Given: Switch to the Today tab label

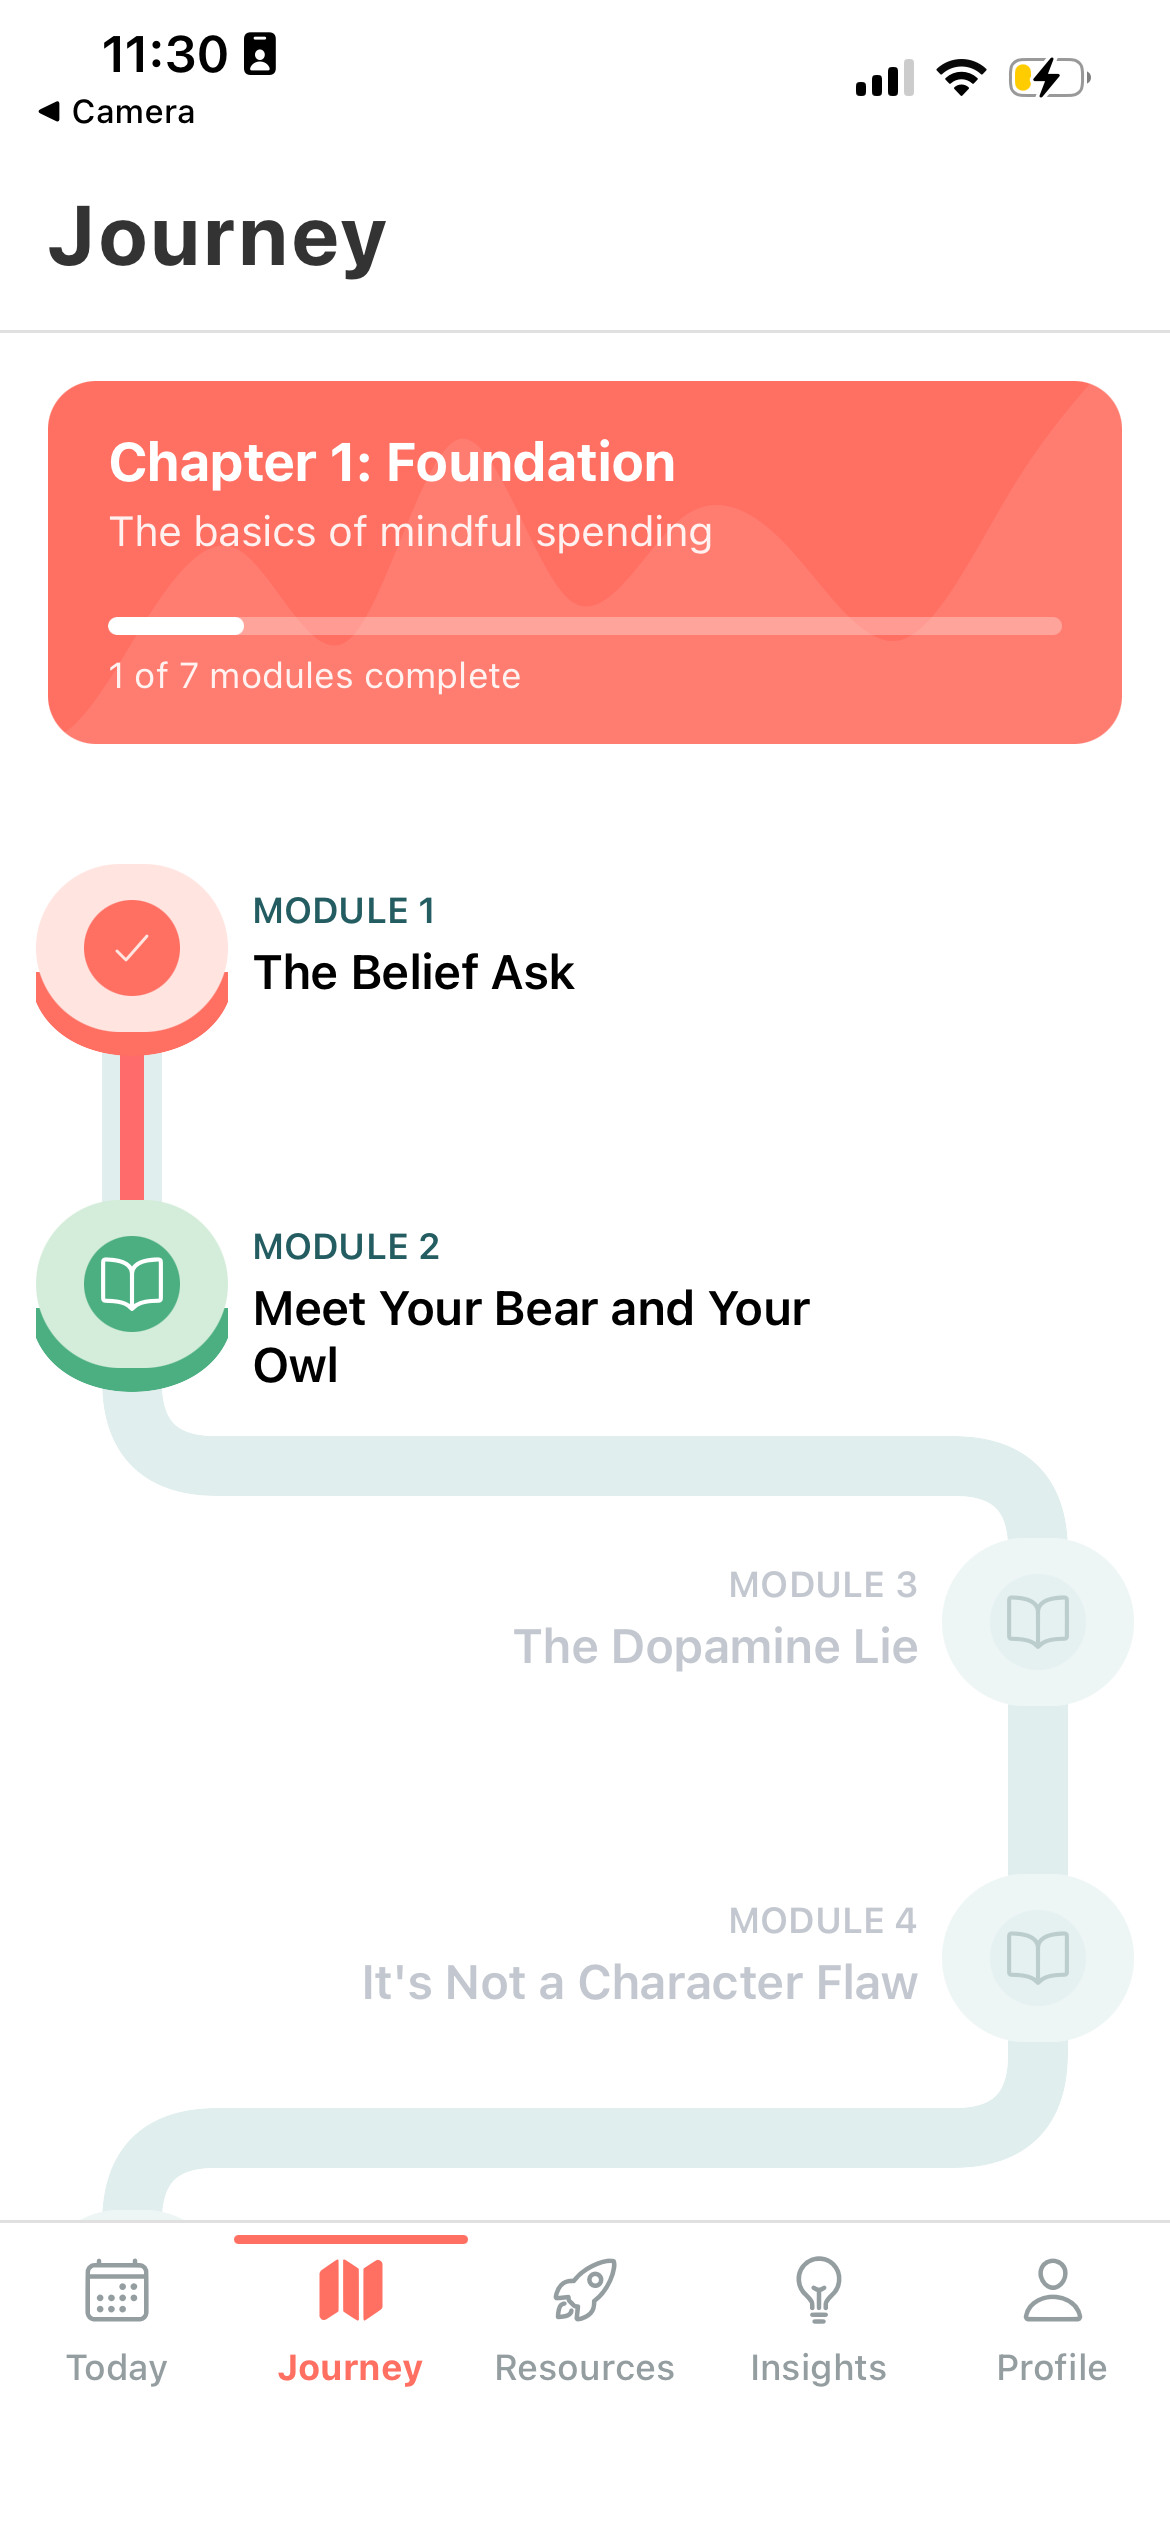Looking at the screenshot, I should coord(117,2368).
